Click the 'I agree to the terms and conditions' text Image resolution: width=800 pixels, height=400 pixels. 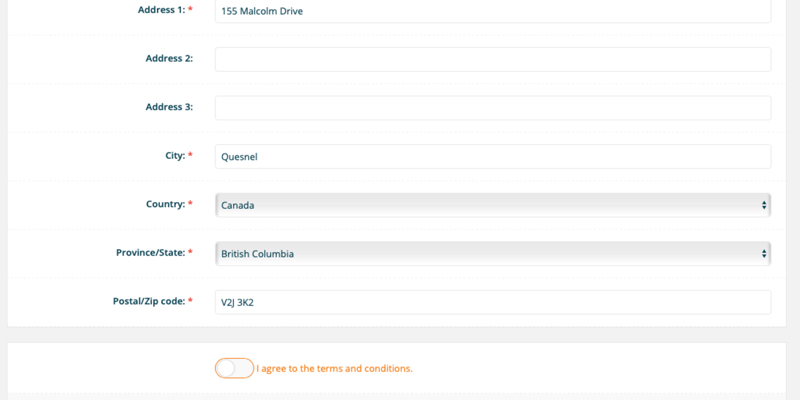(x=334, y=368)
